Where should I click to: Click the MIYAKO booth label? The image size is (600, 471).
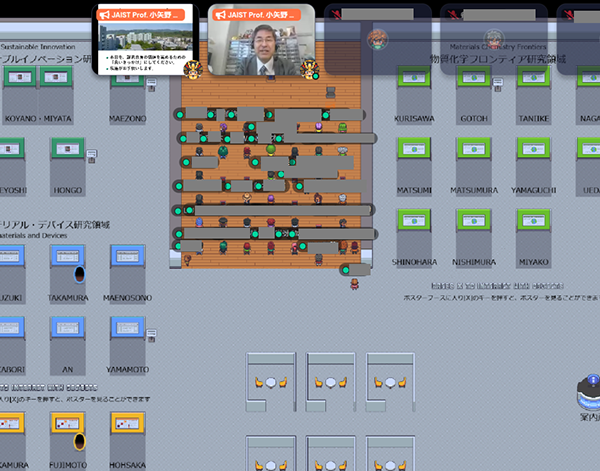[533, 262]
